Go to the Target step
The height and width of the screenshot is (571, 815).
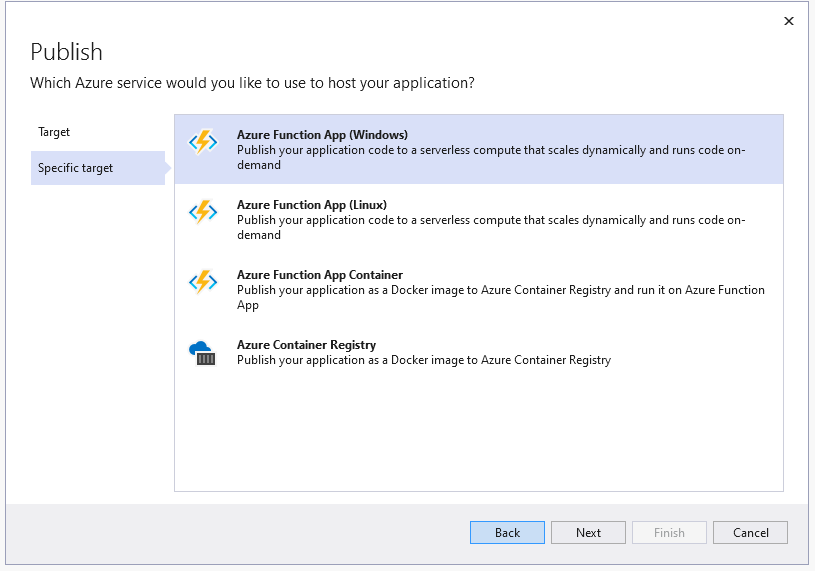(x=54, y=132)
